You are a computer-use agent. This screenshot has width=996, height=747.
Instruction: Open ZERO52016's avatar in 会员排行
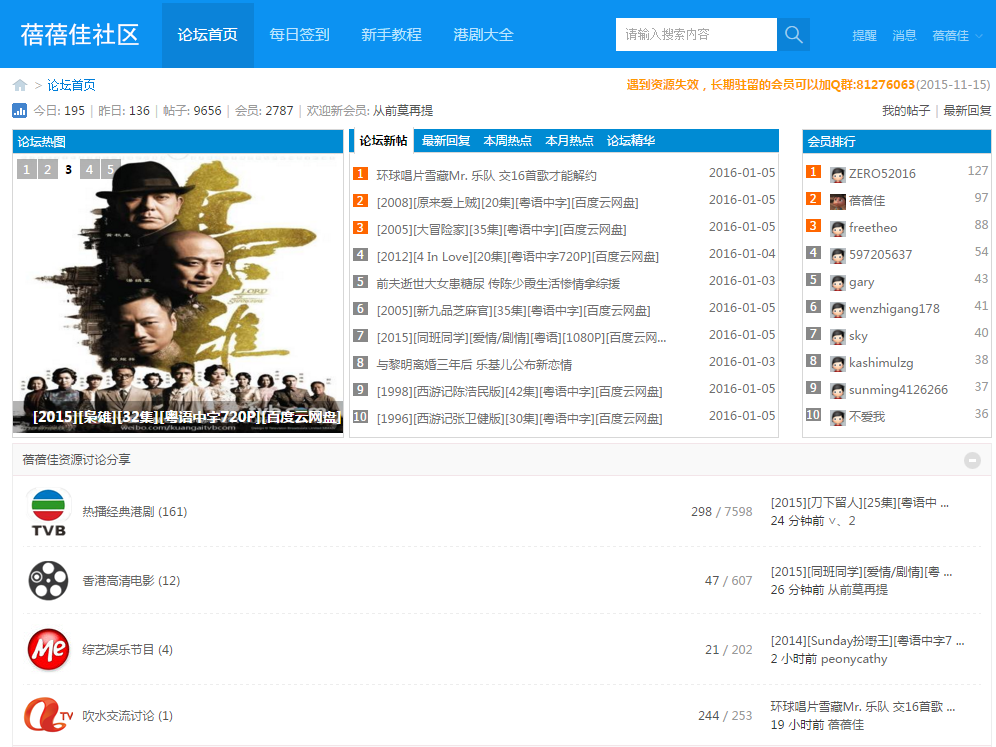click(837, 173)
